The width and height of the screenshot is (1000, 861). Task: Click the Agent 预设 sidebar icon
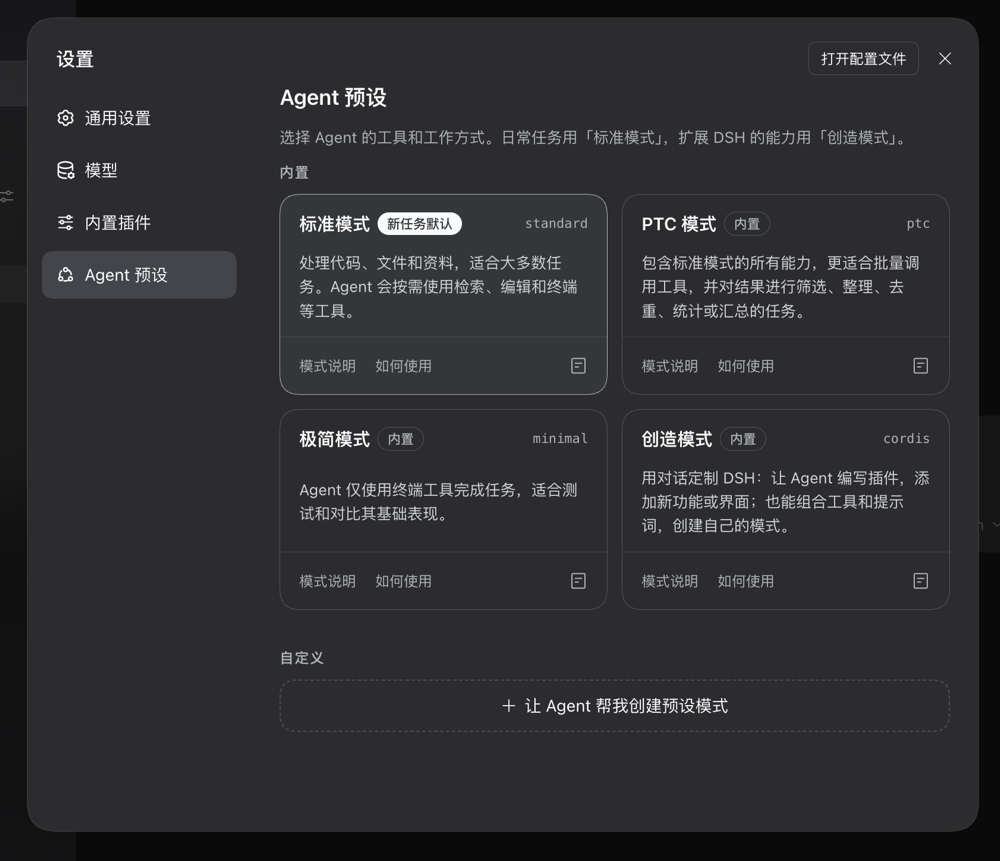coord(65,275)
